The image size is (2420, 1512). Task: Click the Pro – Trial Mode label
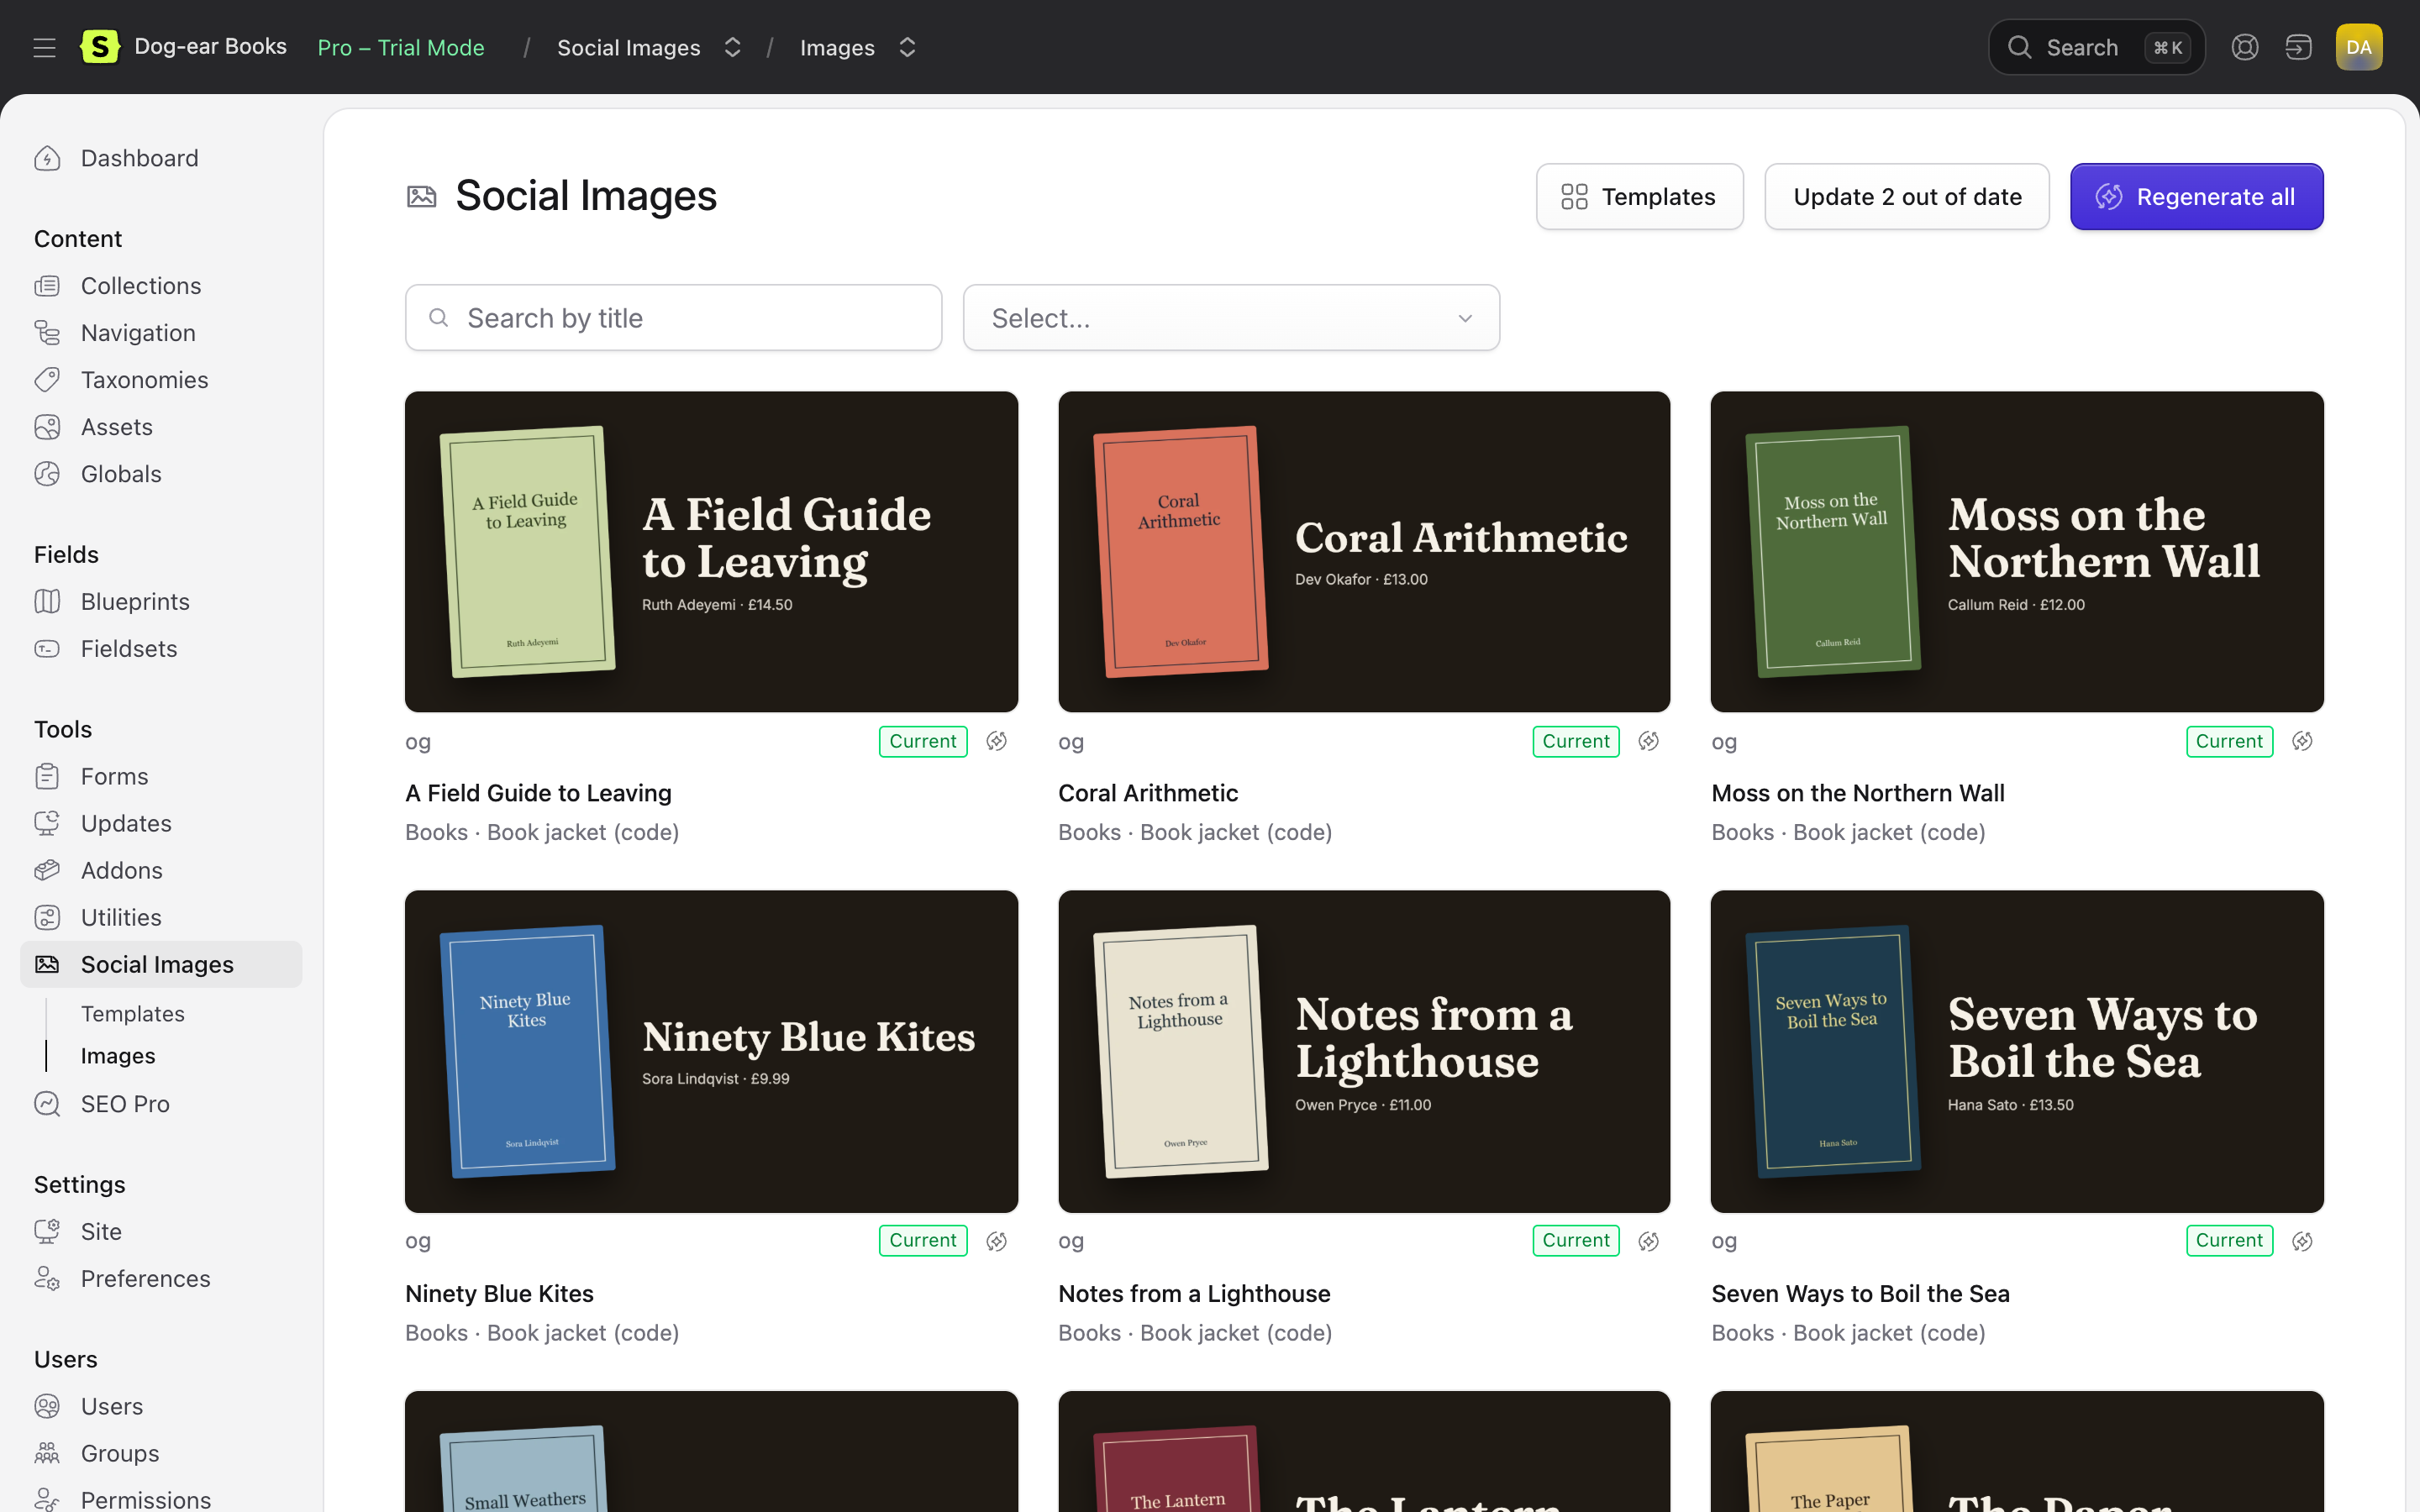[401, 47]
